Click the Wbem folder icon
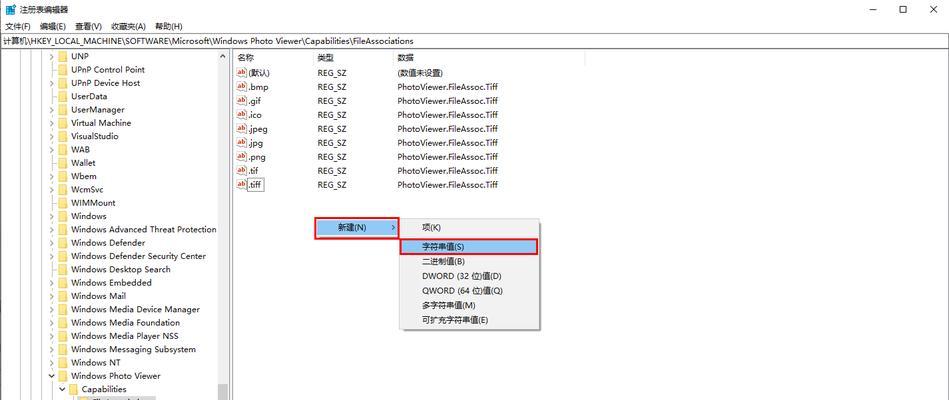Viewport: 949px width, 400px height. (62, 176)
